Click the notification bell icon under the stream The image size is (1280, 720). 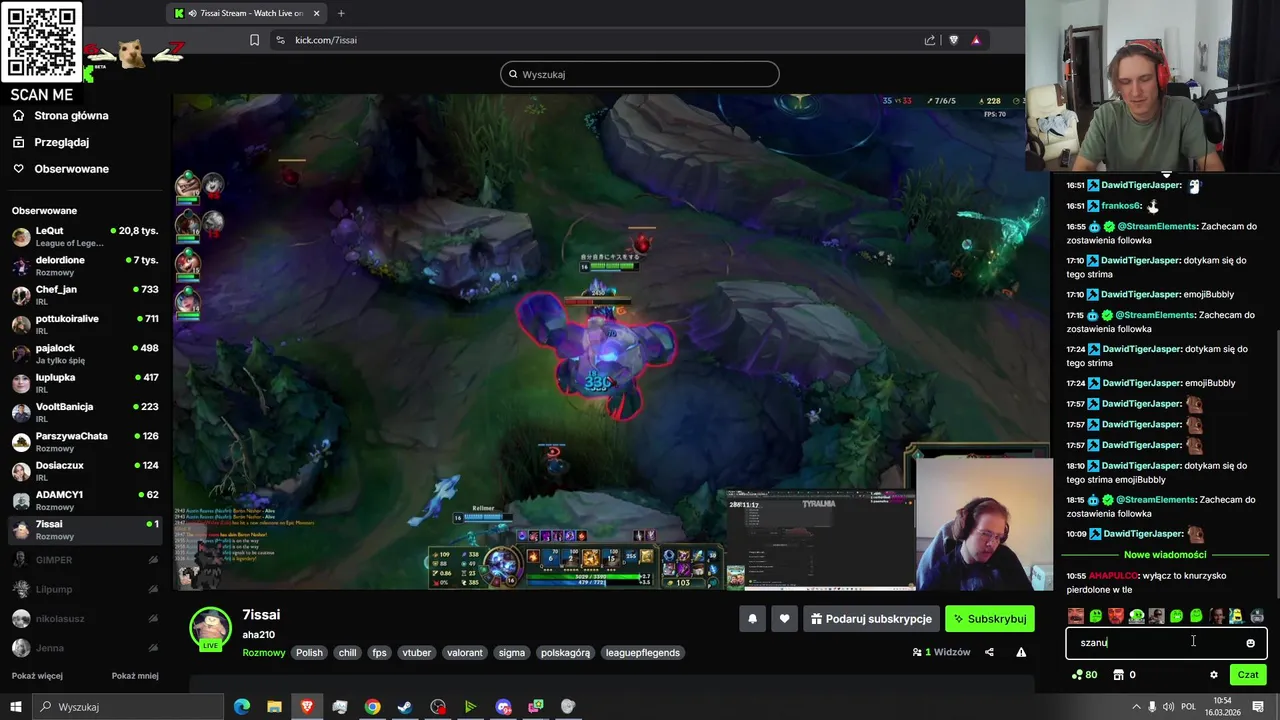(x=753, y=619)
